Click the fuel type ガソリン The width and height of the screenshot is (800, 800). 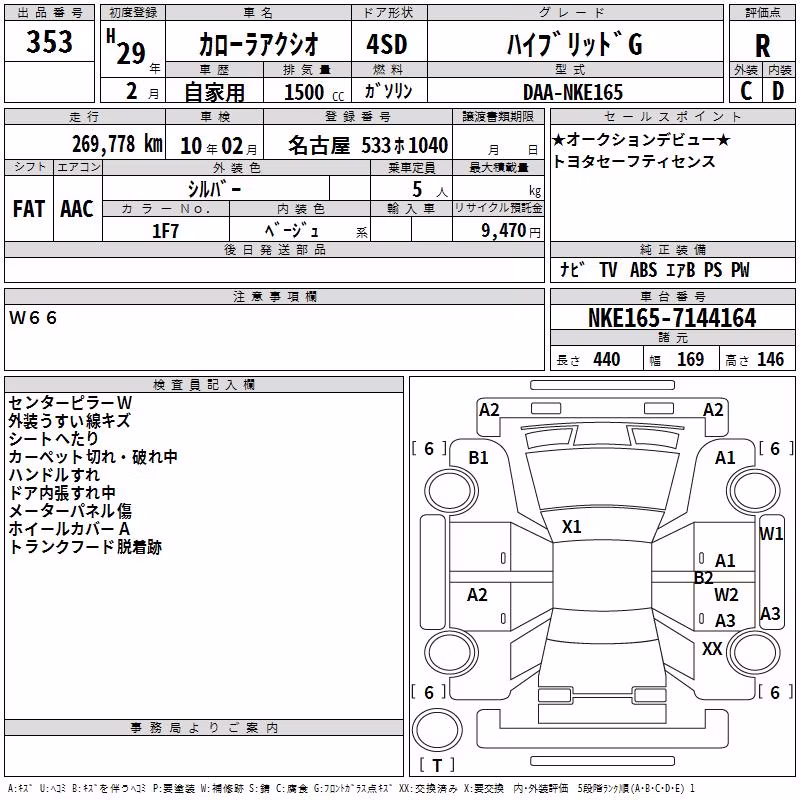pyautogui.click(x=388, y=91)
